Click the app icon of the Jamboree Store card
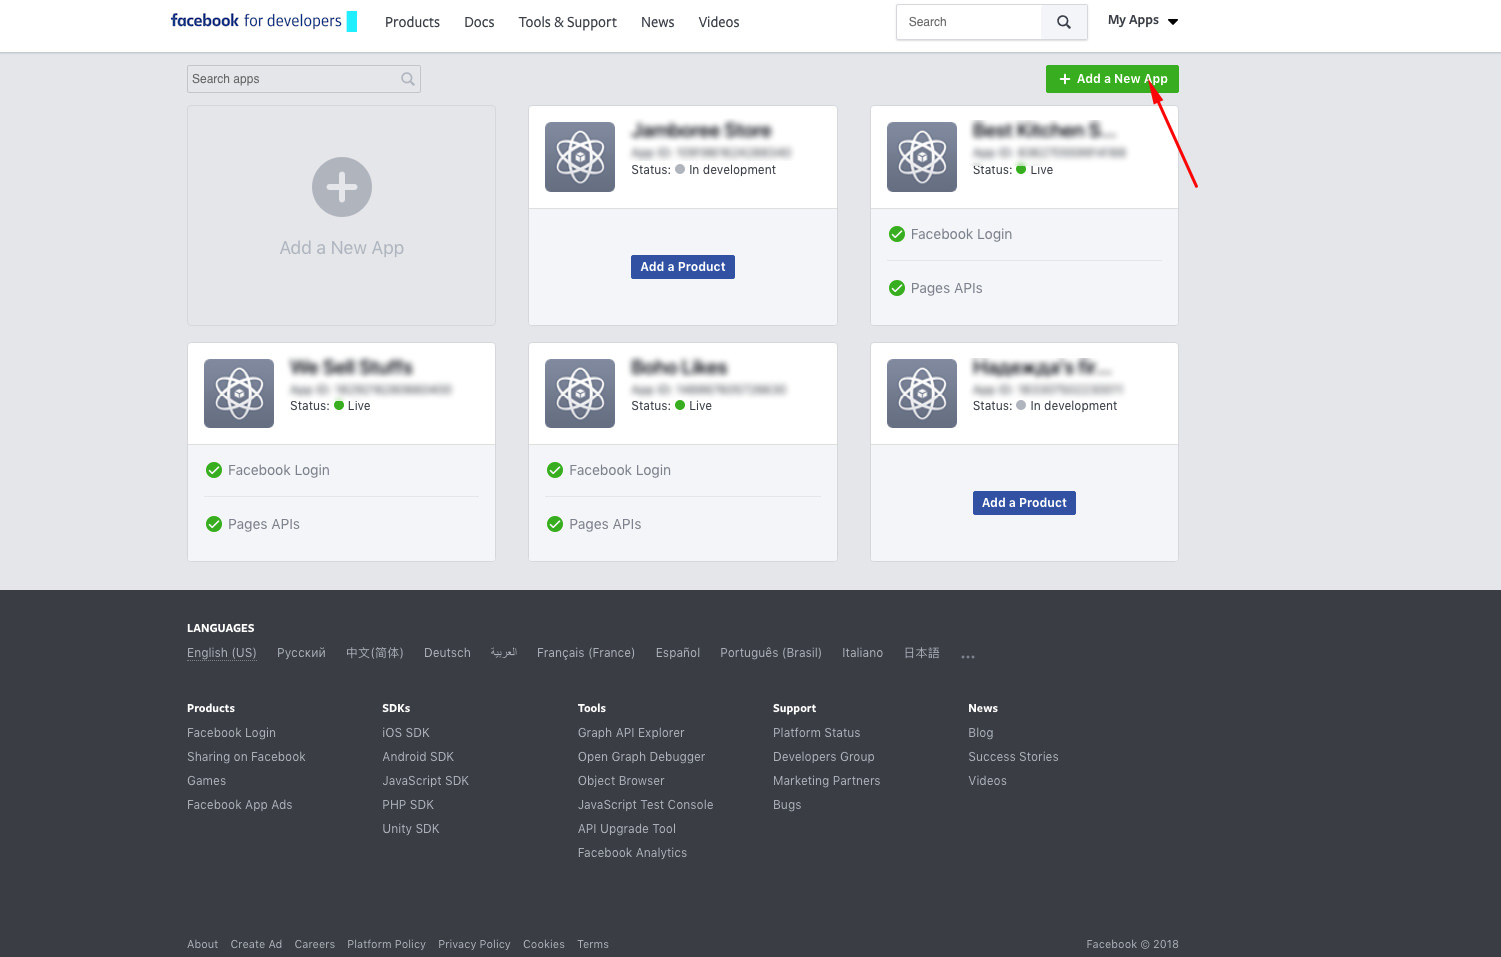This screenshot has width=1501, height=957. 580,157
